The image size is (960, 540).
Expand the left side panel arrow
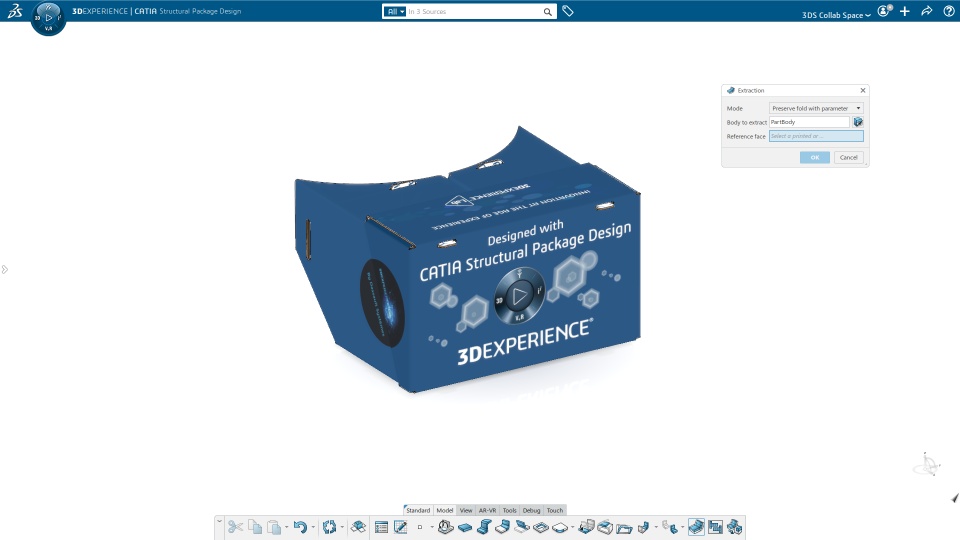click(4, 269)
